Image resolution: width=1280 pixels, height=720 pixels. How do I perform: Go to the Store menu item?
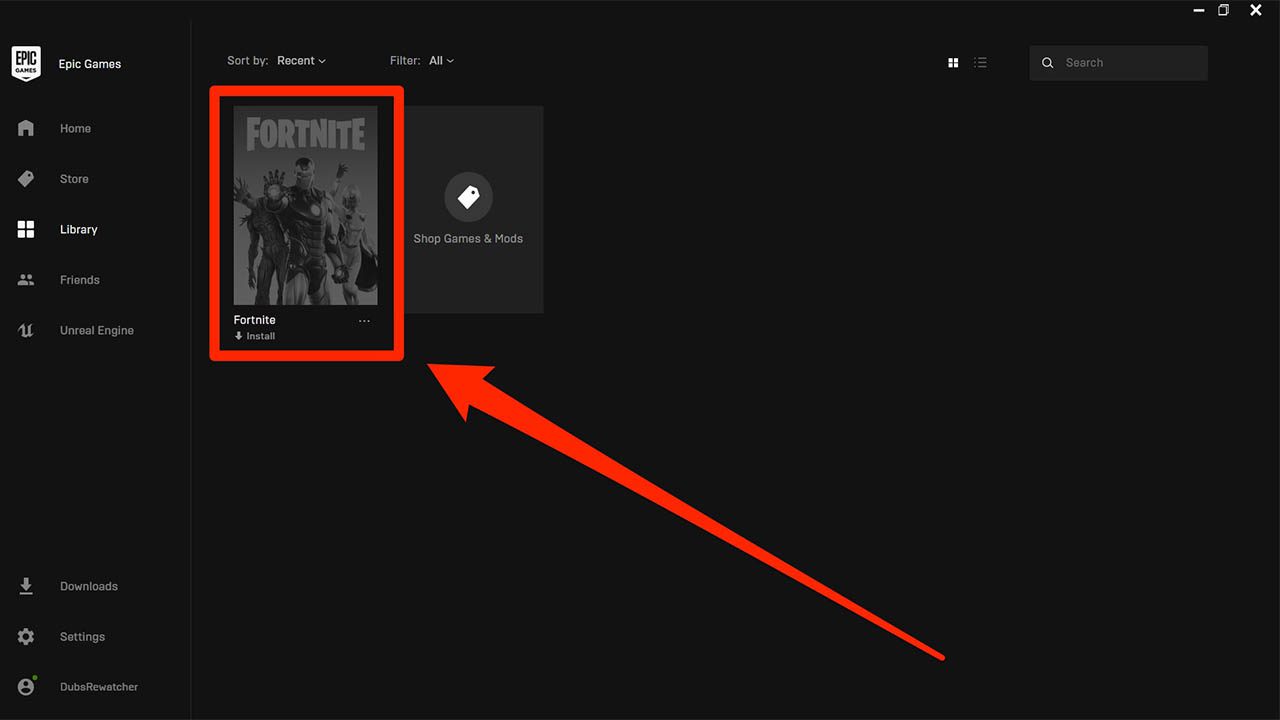pos(74,179)
